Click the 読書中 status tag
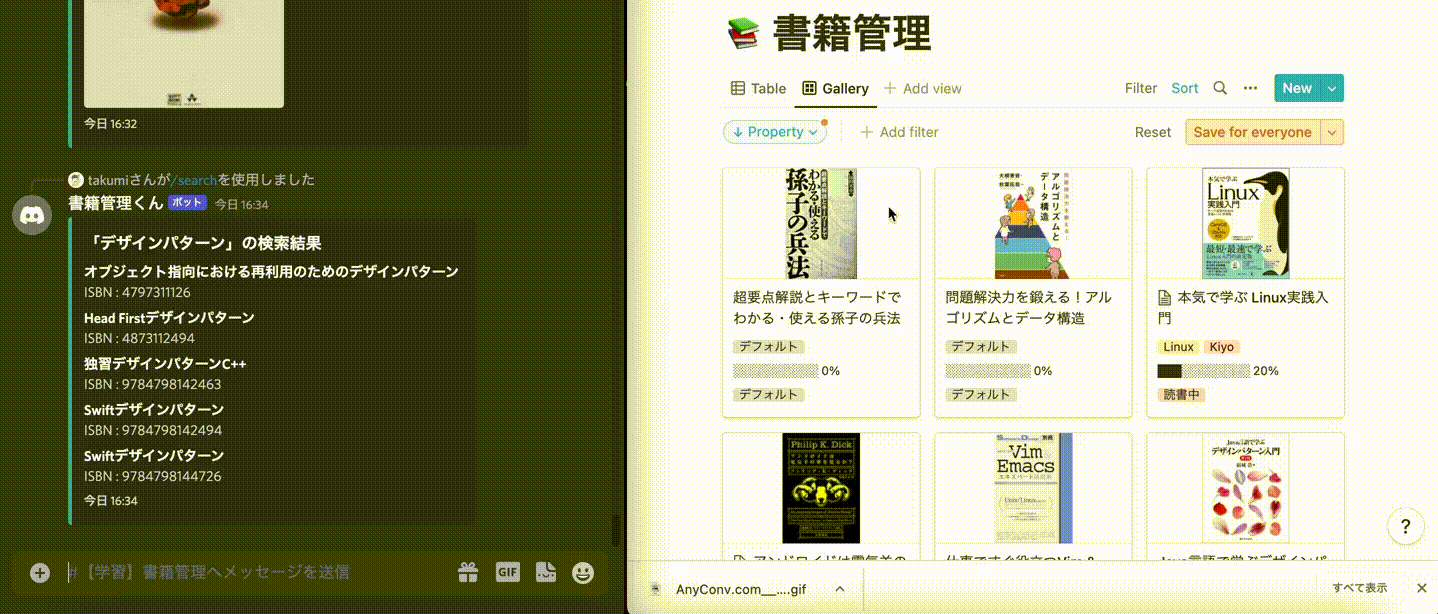 click(1181, 395)
